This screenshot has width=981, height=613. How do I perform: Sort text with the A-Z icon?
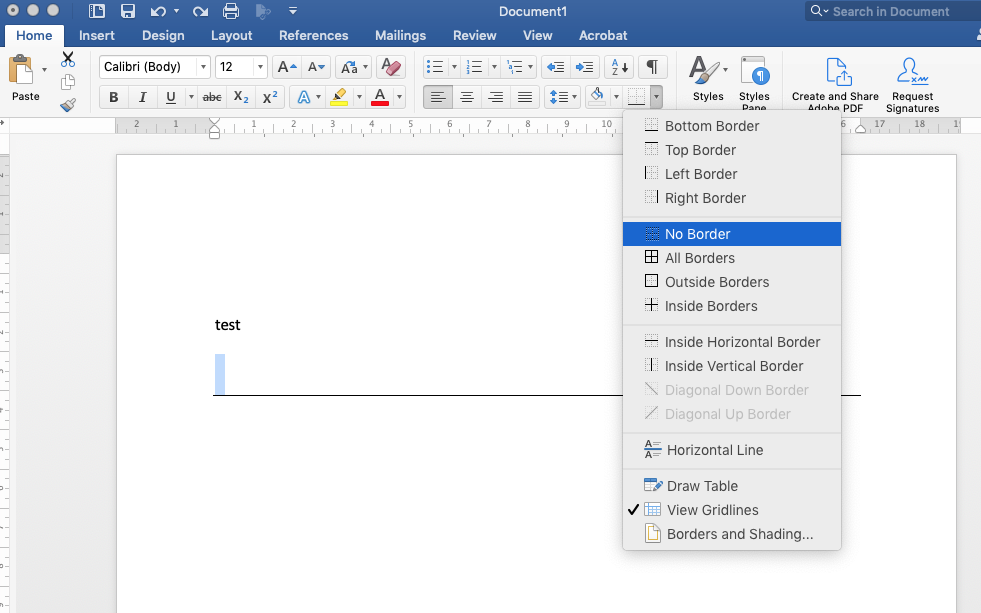point(619,67)
